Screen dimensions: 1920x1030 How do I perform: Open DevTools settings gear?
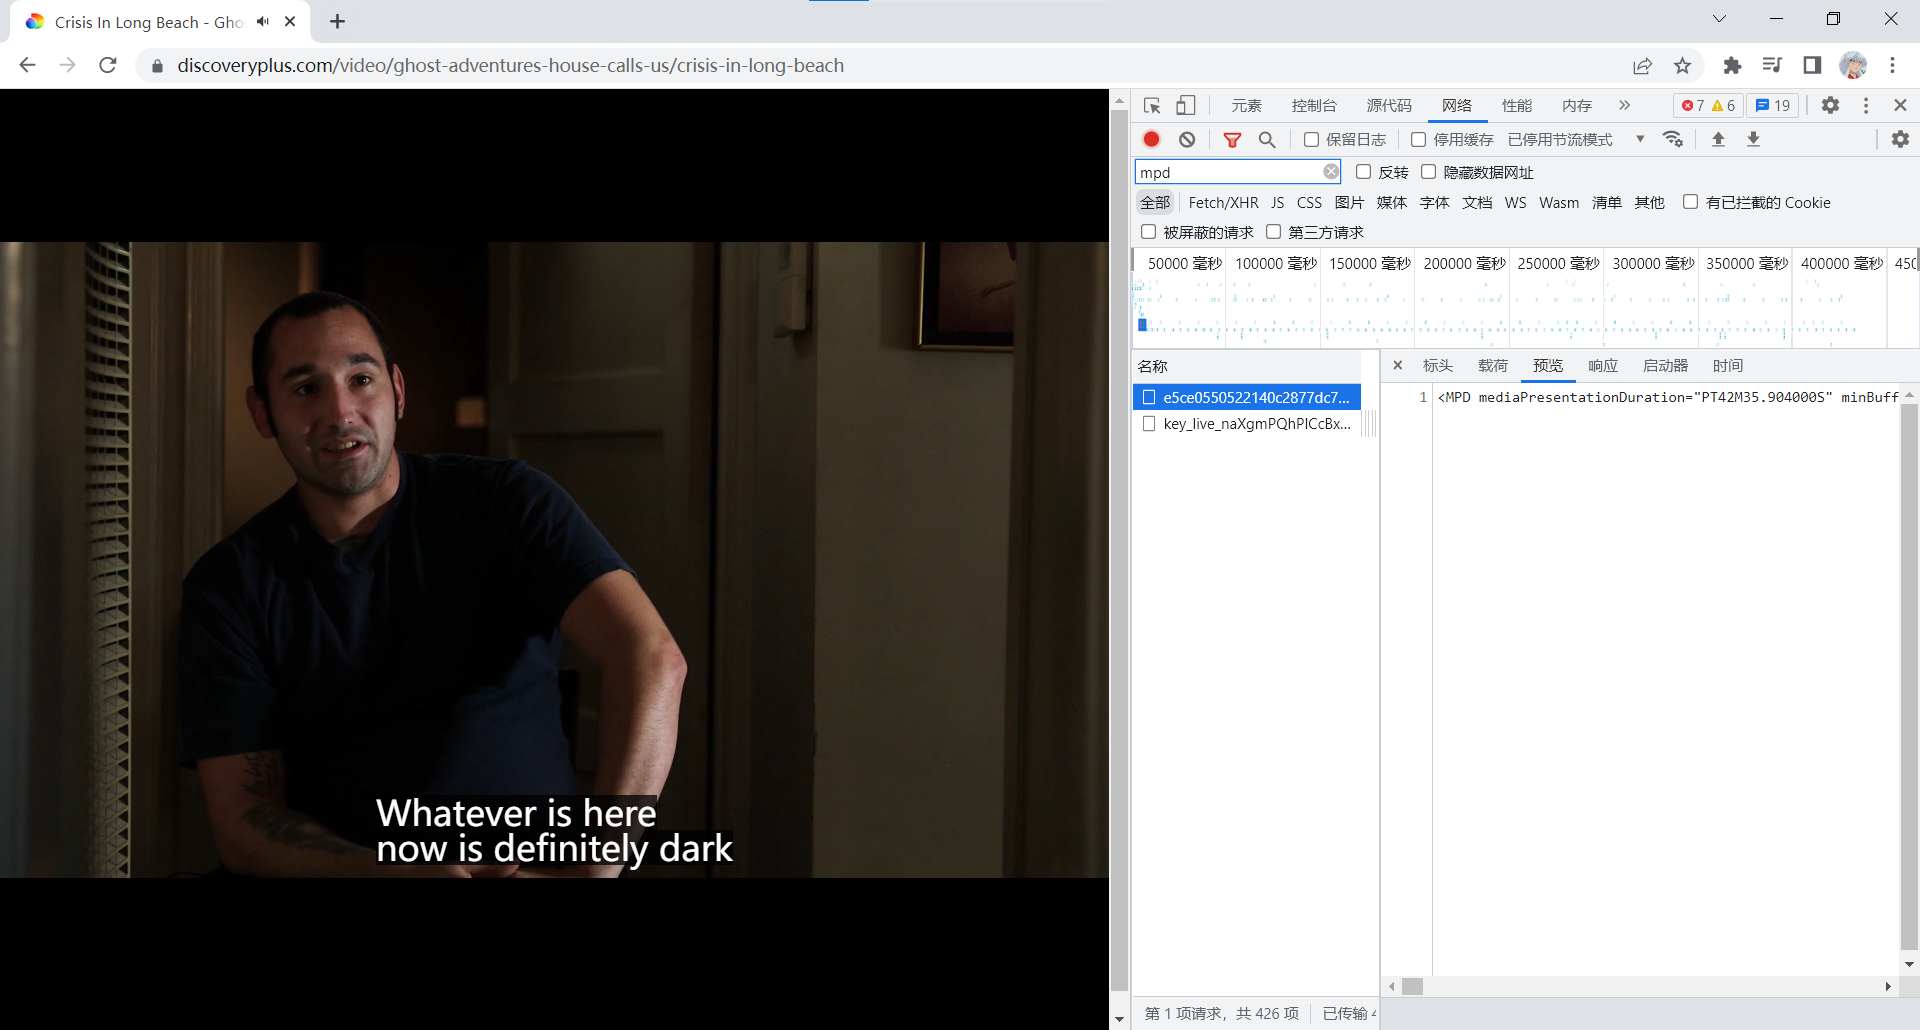tap(1830, 106)
